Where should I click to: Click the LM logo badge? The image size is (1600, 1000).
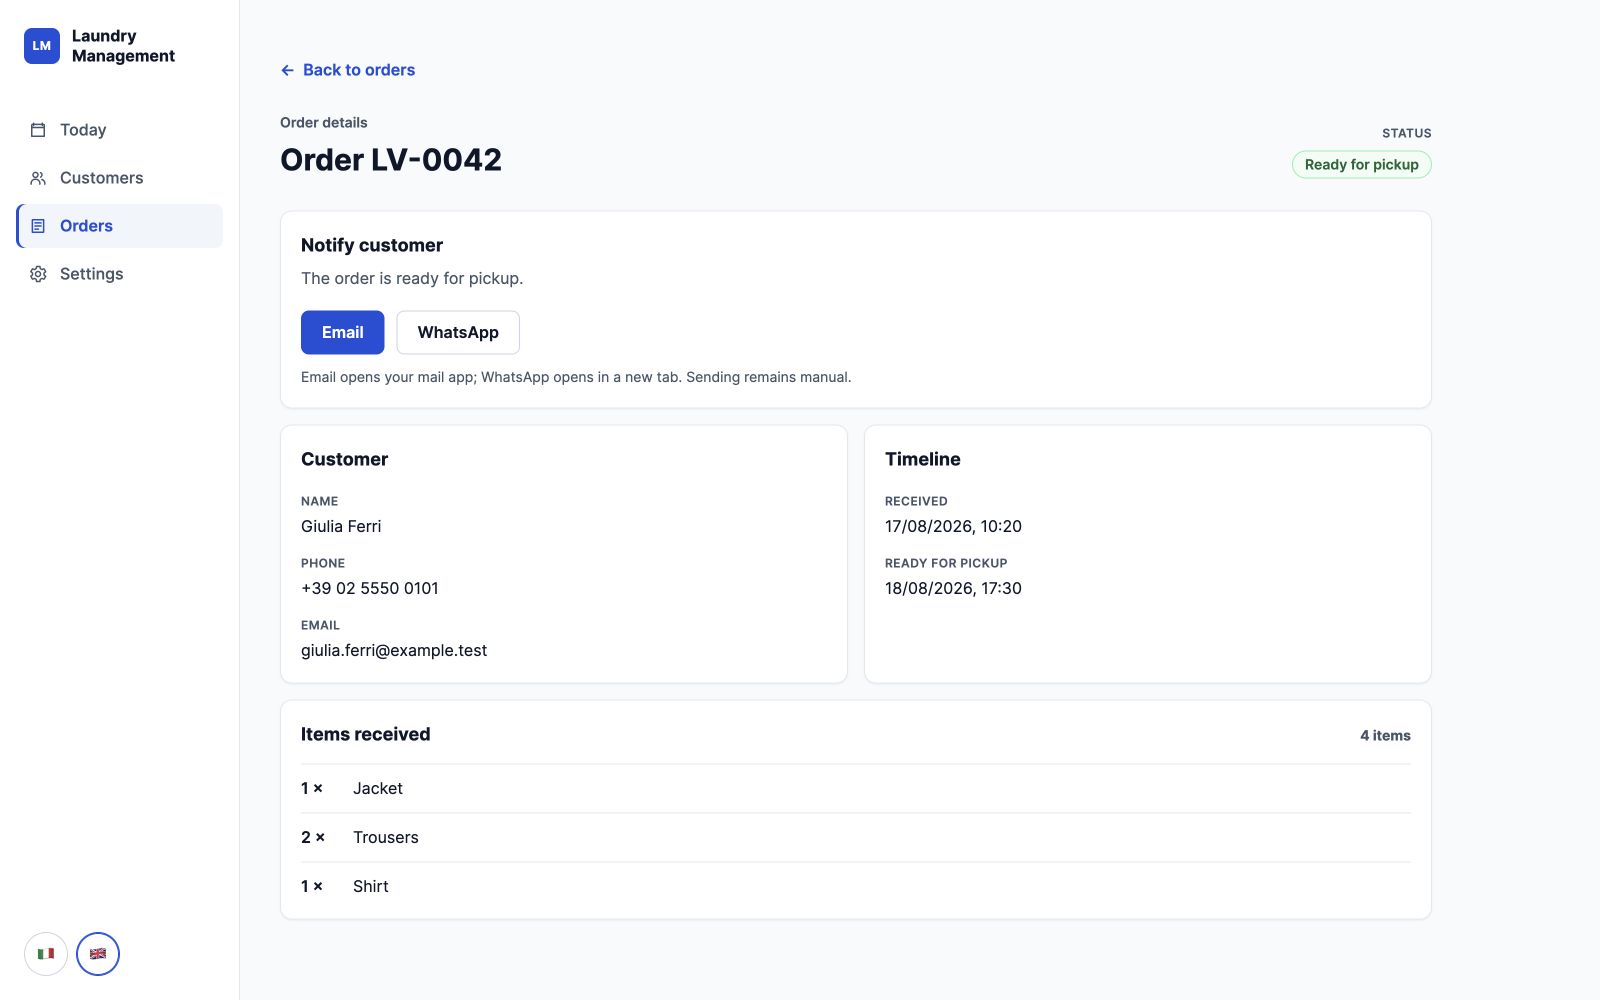tap(42, 46)
